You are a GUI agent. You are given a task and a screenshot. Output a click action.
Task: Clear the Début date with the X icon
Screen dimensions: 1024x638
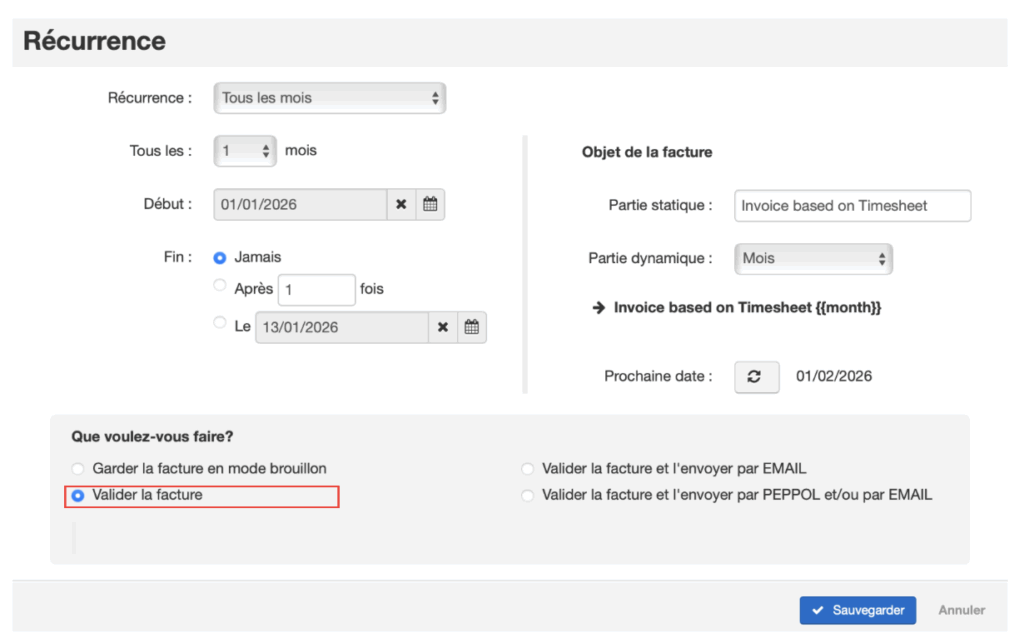coord(401,204)
